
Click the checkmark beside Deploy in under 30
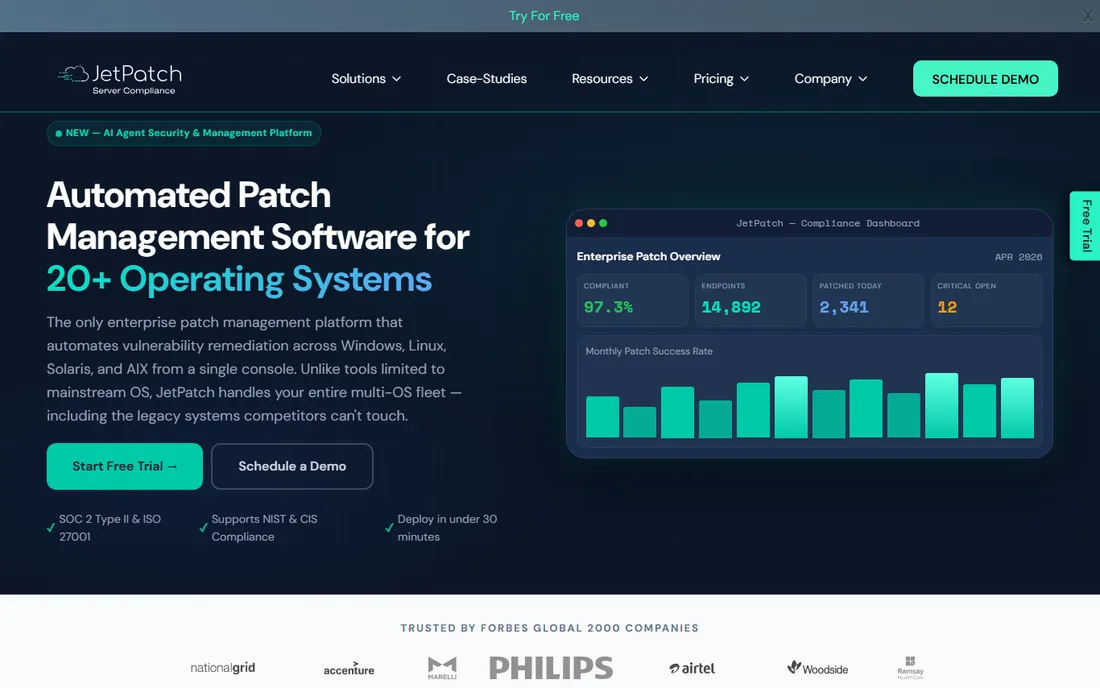(x=389, y=527)
